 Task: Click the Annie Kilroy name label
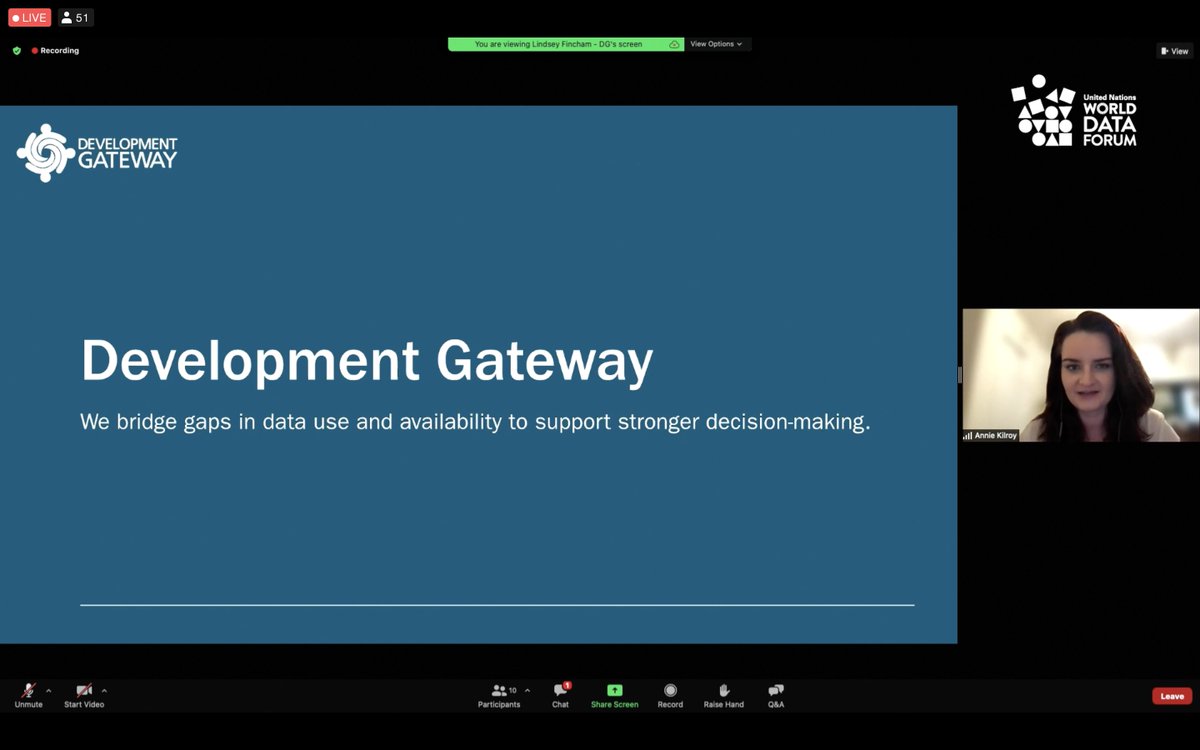990,435
